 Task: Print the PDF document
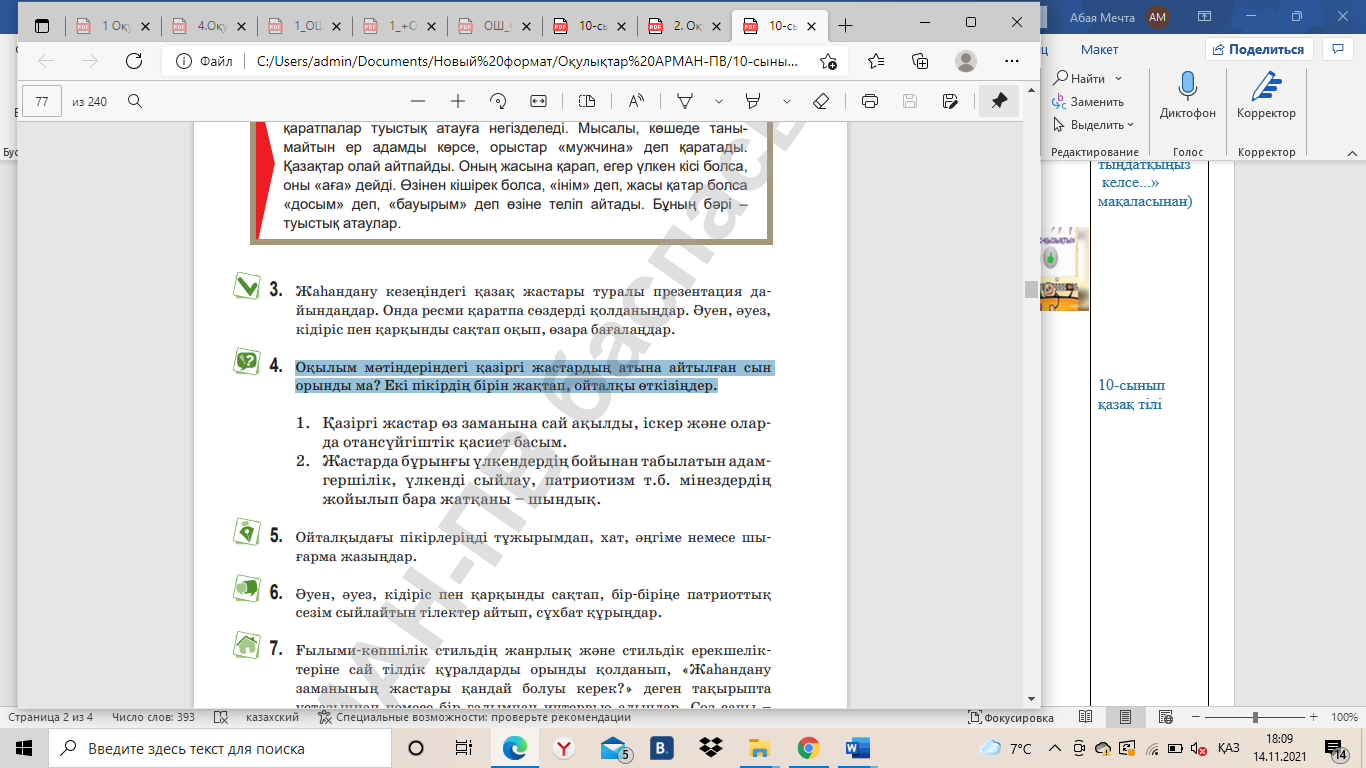click(x=870, y=101)
